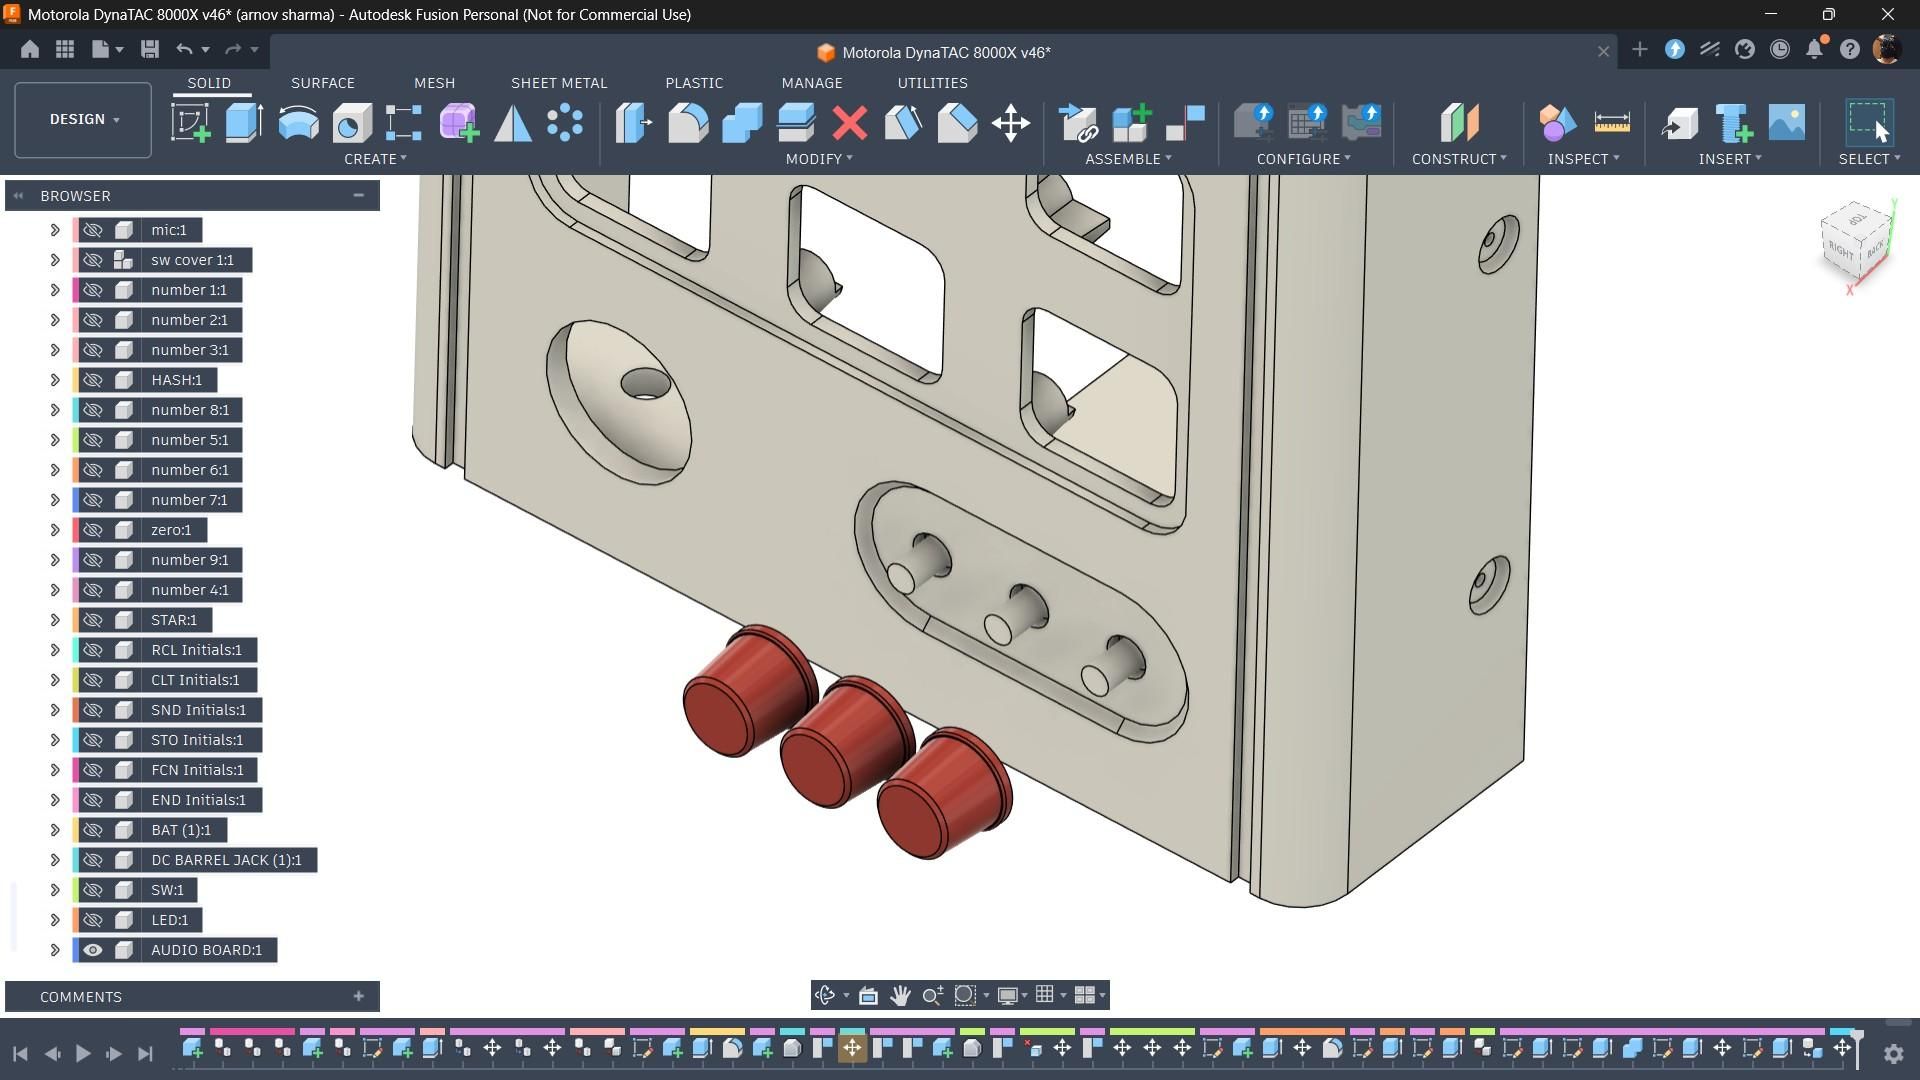Open the MODIFY menu dropdown
The width and height of the screenshot is (1920, 1080).
[819, 159]
